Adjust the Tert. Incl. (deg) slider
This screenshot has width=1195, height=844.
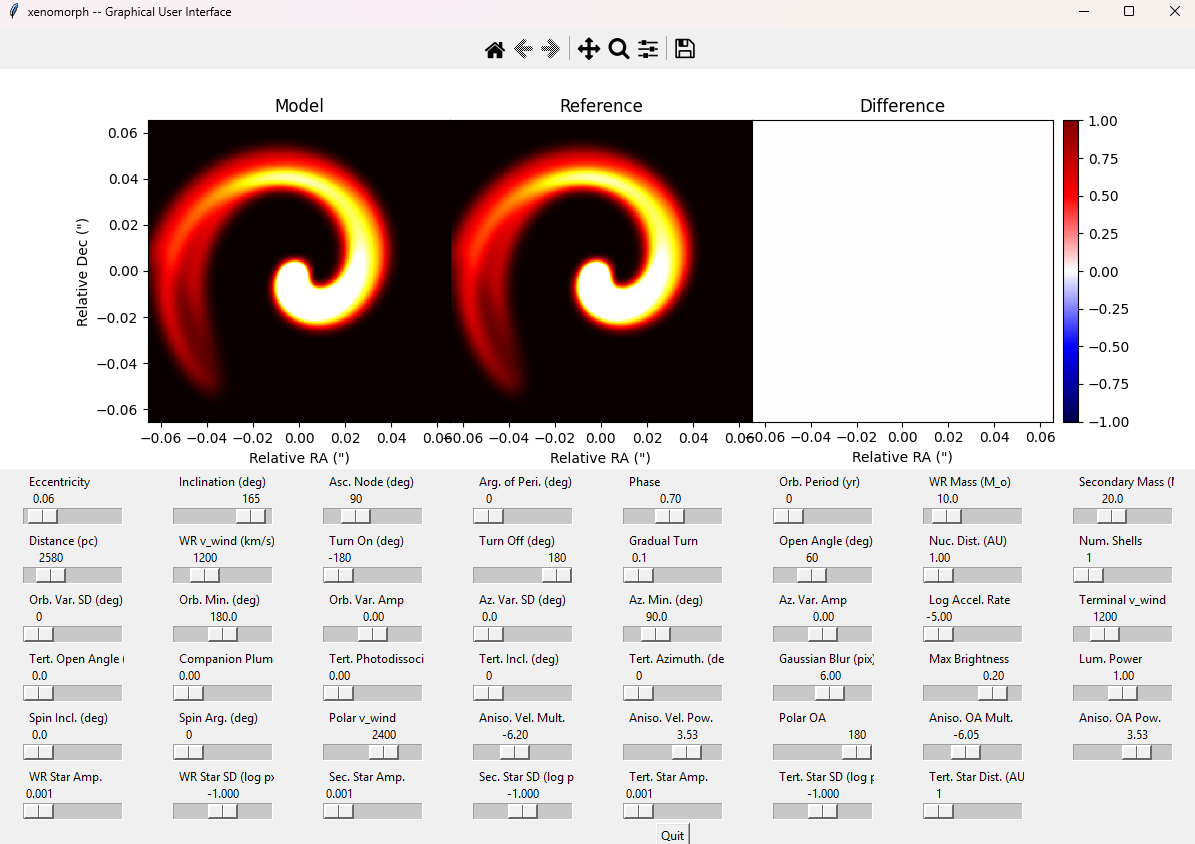[523, 693]
